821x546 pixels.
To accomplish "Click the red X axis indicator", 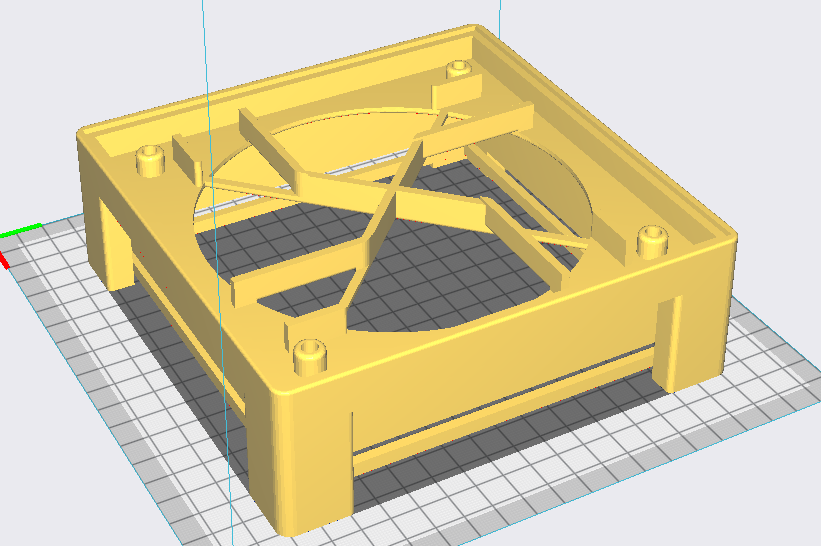I will pyautogui.click(x=4, y=260).
